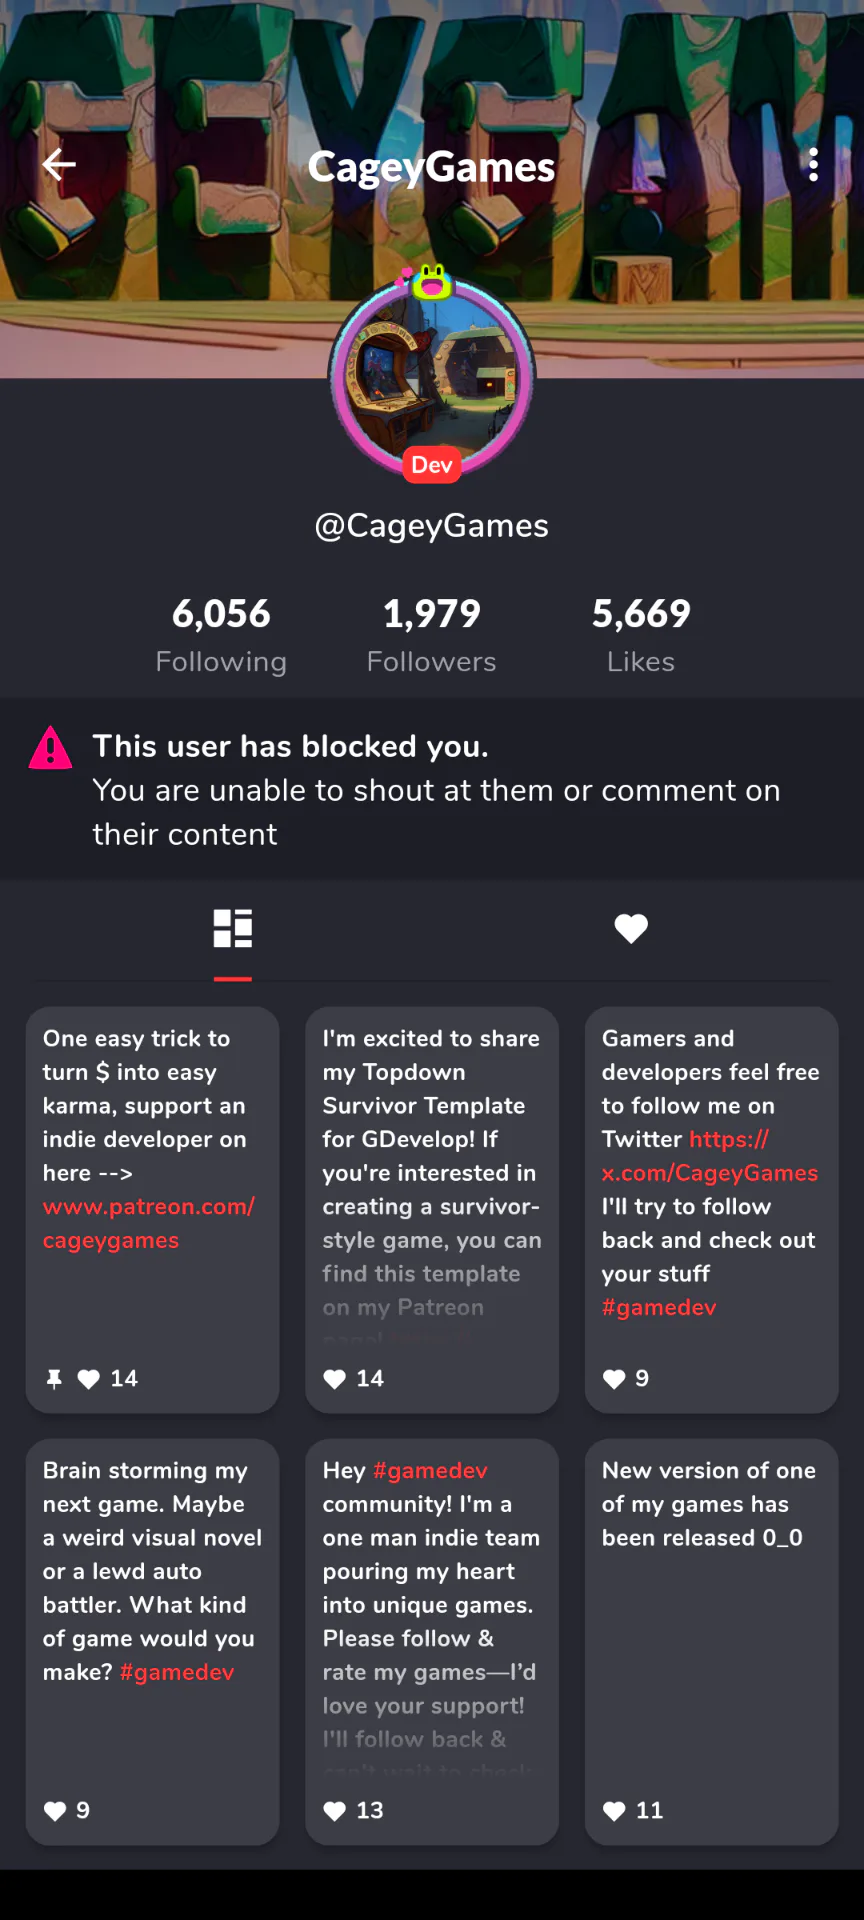Tap the pin icon on the Patreon post
Screen dimensions: 864x1920
pos(54,1379)
